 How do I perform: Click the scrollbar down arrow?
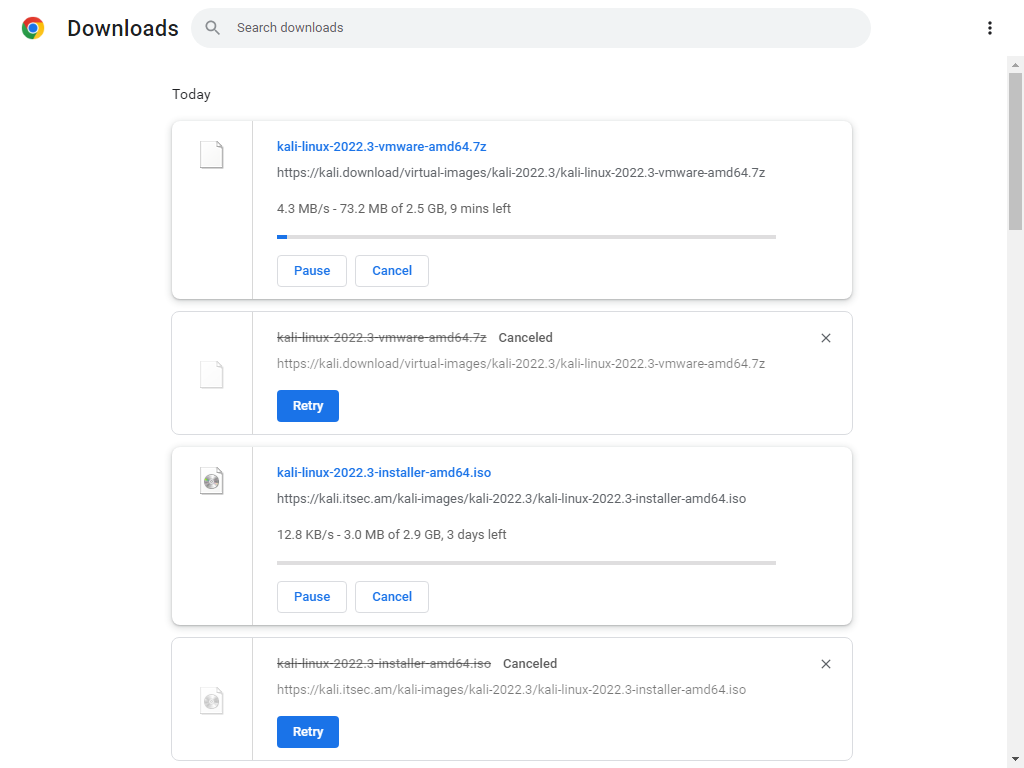pos(1015,759)
